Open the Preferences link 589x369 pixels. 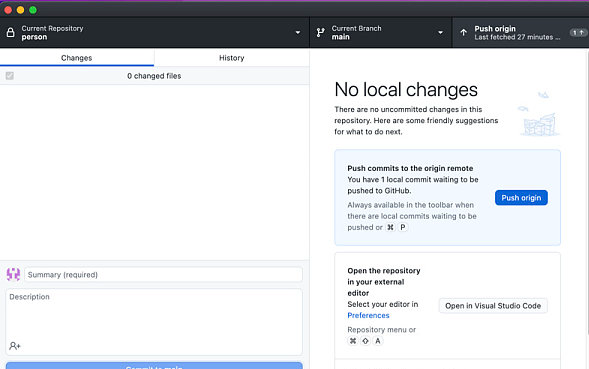[368, 316]
